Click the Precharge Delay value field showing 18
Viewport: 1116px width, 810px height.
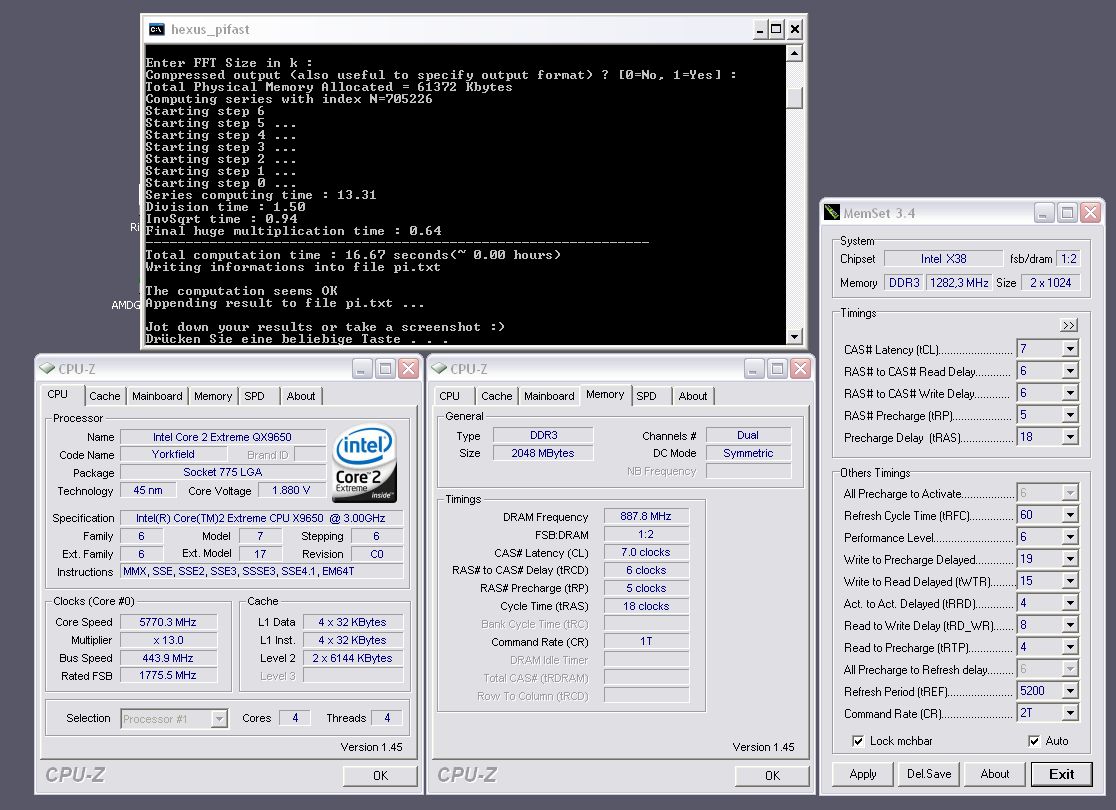click(x=1039, y=437)
